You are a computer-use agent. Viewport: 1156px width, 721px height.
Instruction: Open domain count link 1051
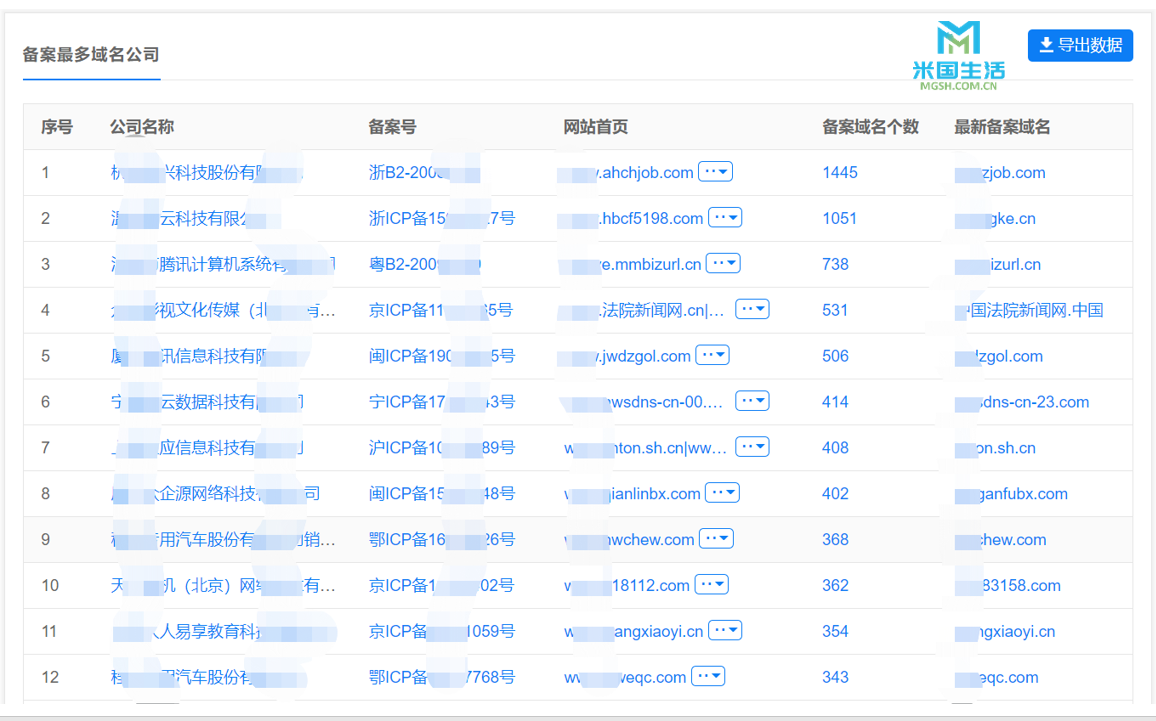[839, 218]
